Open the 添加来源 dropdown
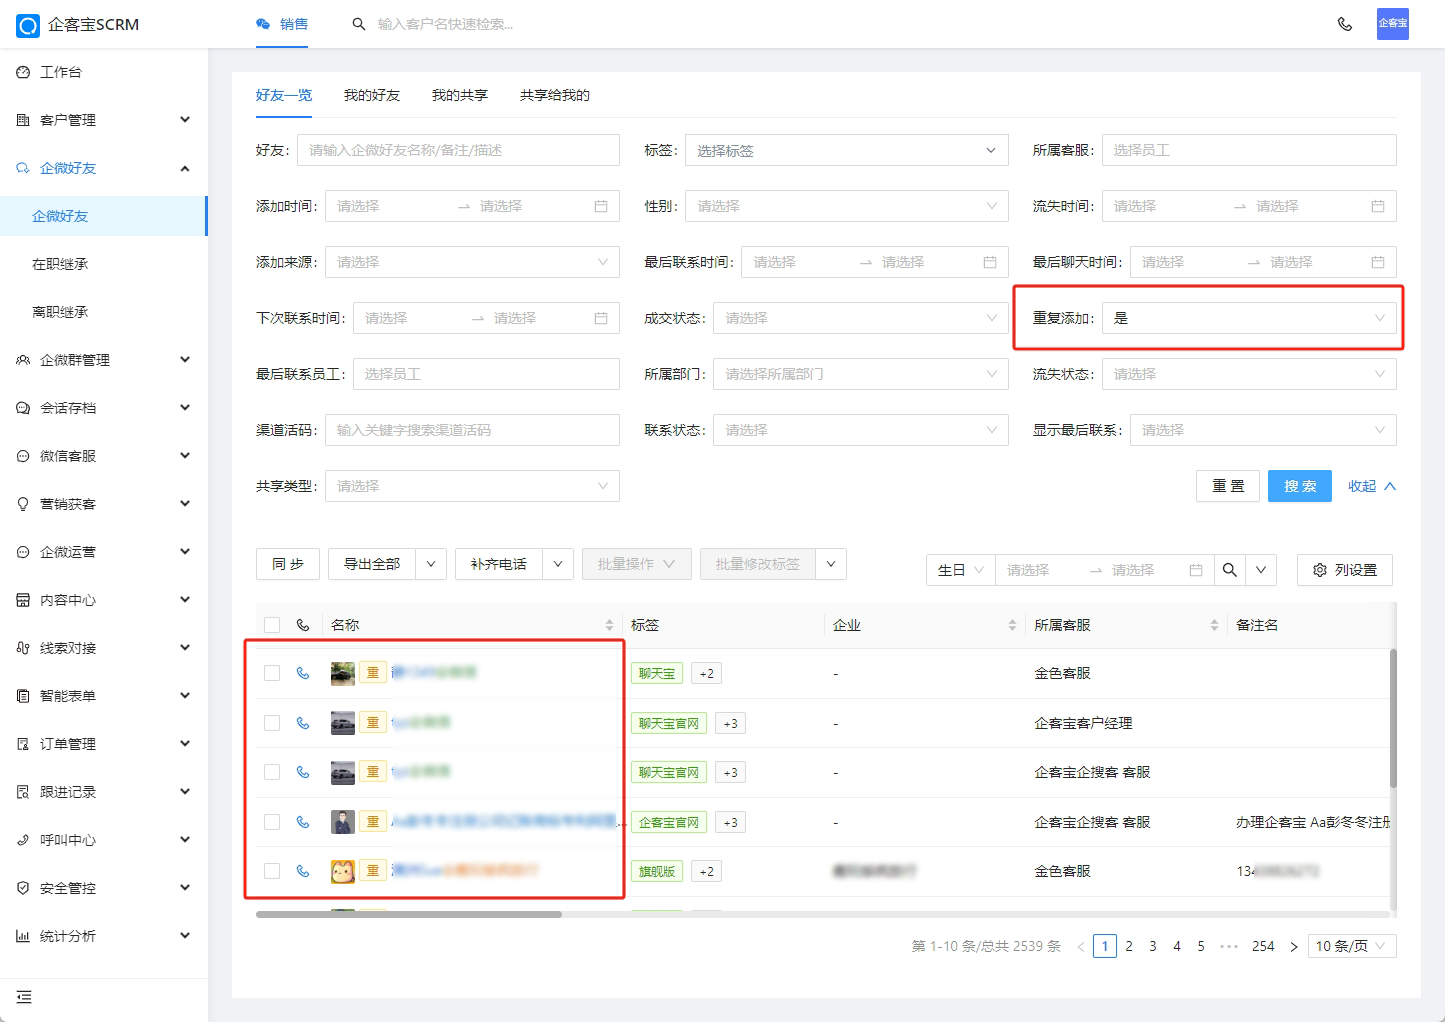Viewport: 1445px width, 1022px height. click(x=472, y=262)
